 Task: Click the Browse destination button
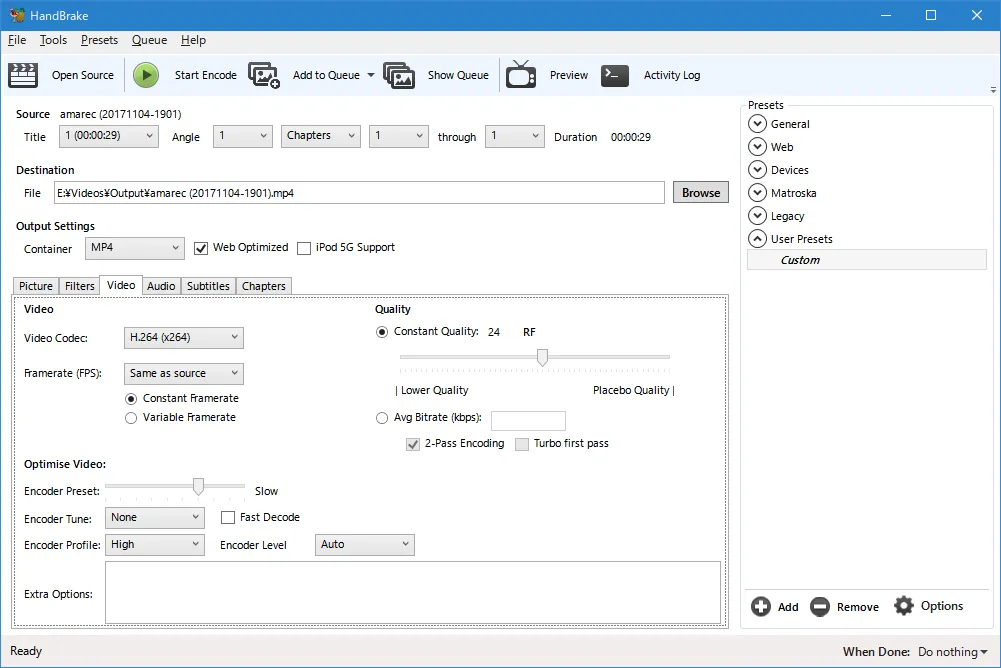(700, 193)
